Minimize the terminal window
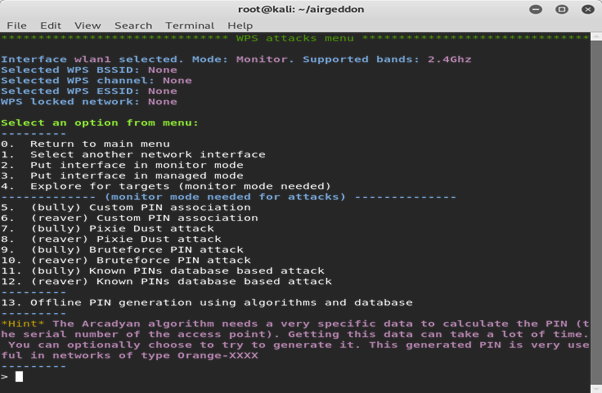Viewport: 602px width, 393px height. click(536, 9)
